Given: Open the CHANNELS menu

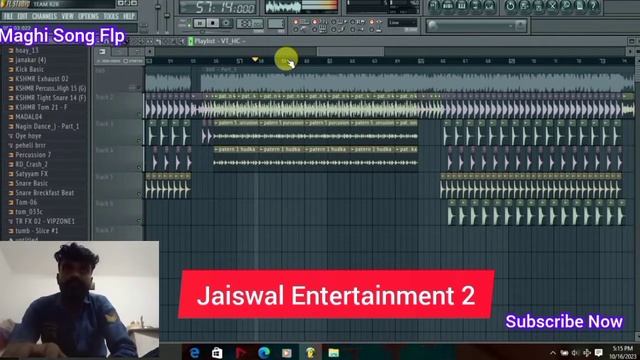Looking at the screenshot, I should click(44, 16).
